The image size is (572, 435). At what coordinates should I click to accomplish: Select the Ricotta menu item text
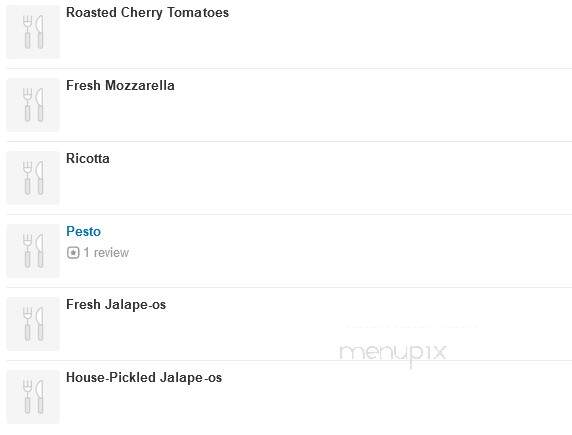[88, 158]
